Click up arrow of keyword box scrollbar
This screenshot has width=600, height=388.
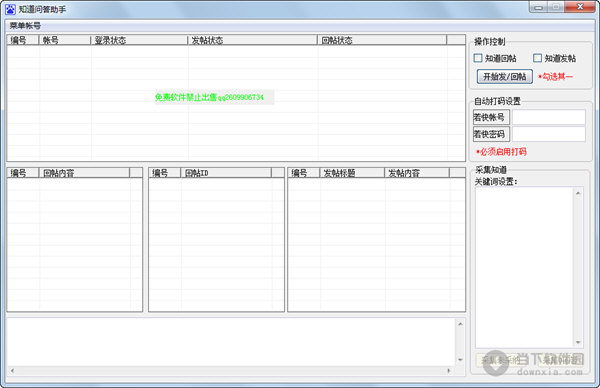[x=578, y=193]
